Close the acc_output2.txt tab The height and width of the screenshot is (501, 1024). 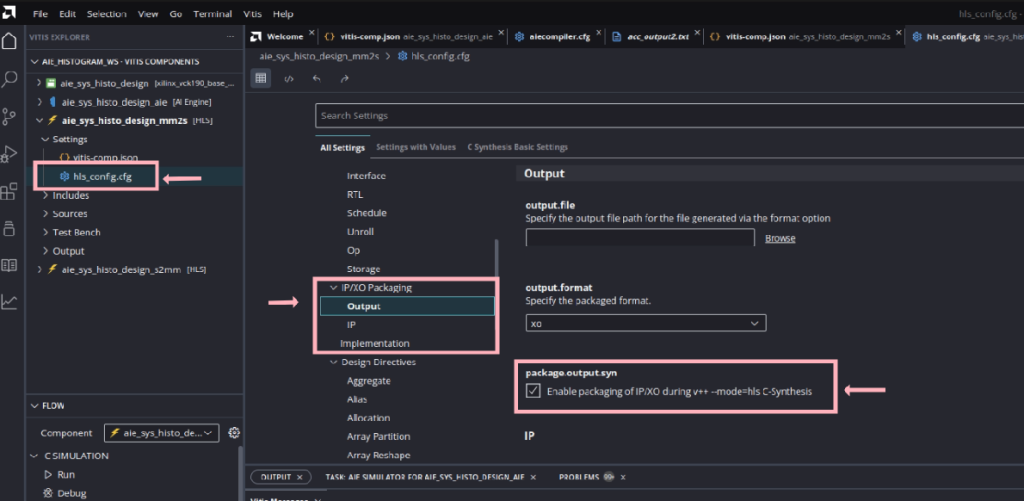697,33
